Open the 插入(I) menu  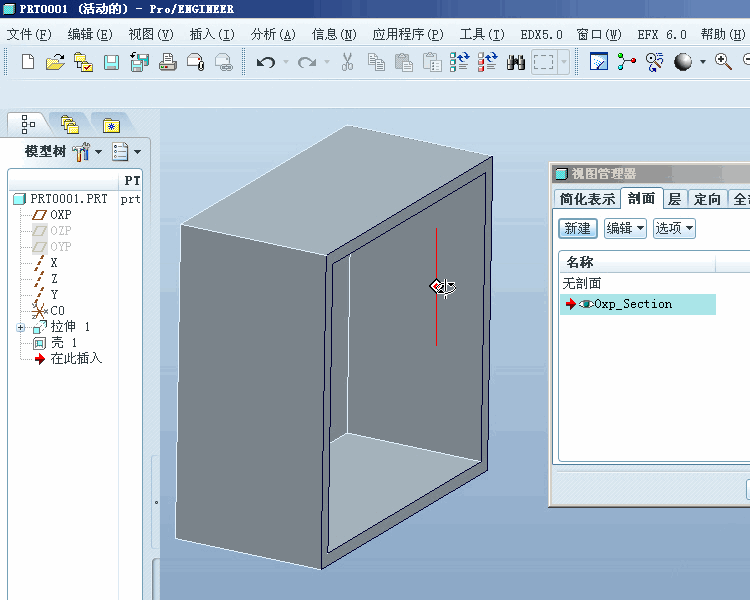point(212,34)
